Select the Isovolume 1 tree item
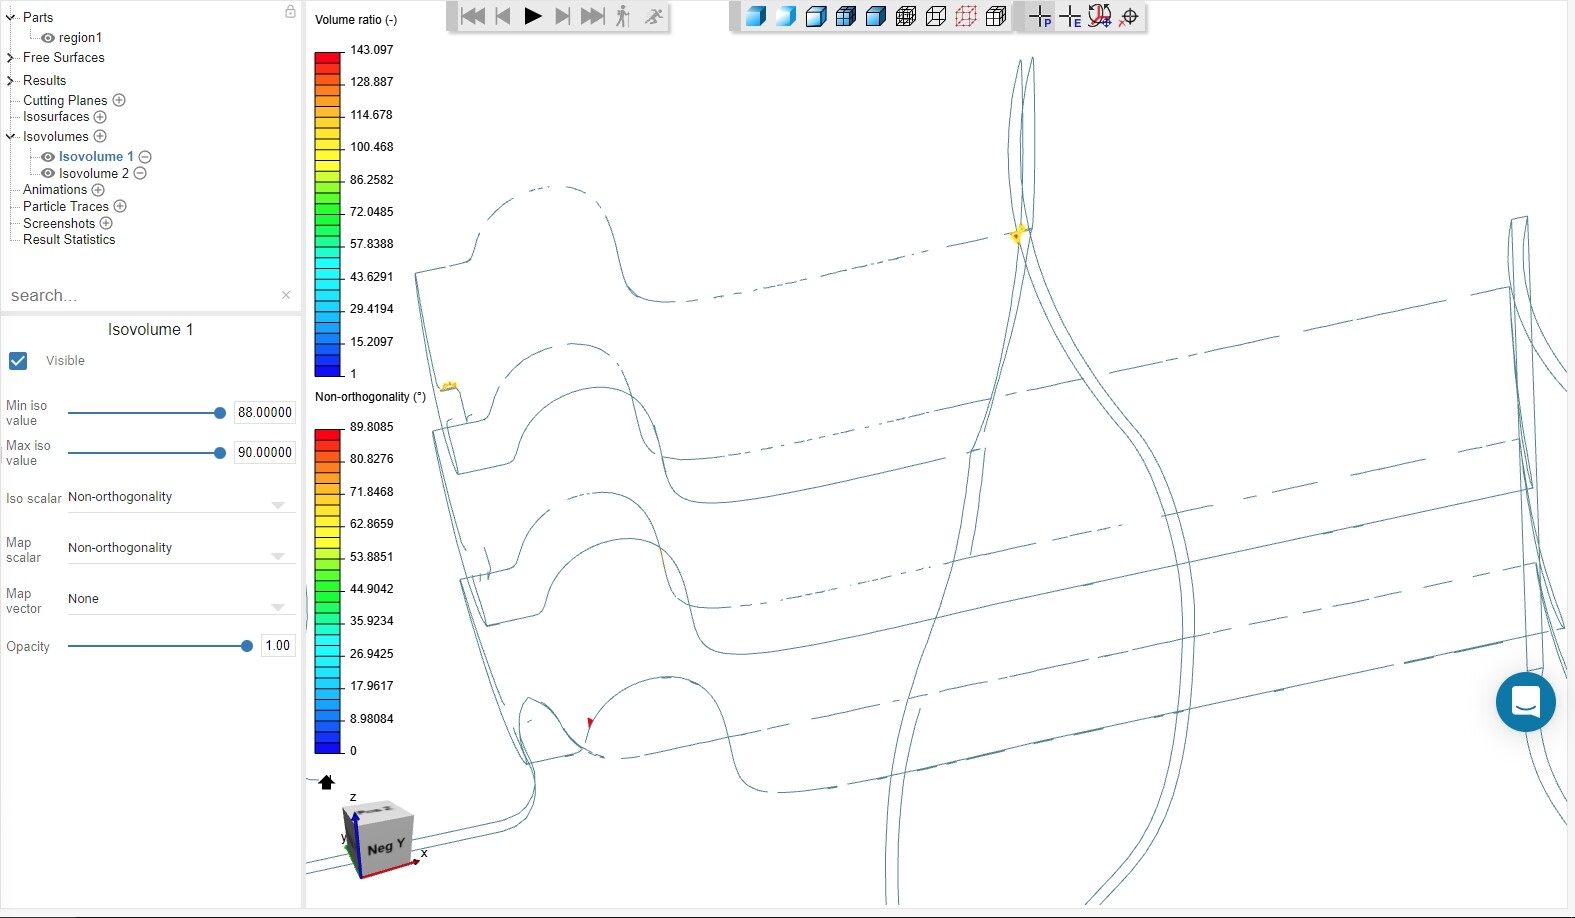The height and width of the screenshot is (918, 1575). coord(95,157)
